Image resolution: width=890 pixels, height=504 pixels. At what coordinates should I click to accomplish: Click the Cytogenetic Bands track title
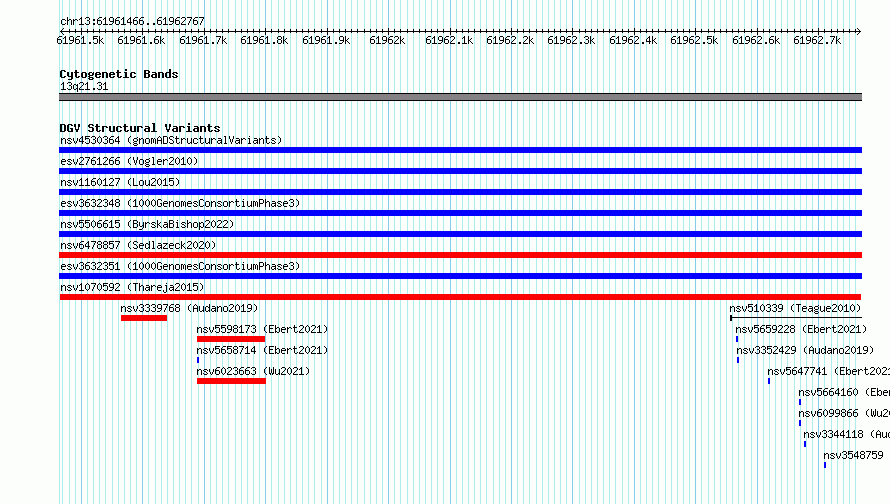pyautogui.click(x=119, y=74)
